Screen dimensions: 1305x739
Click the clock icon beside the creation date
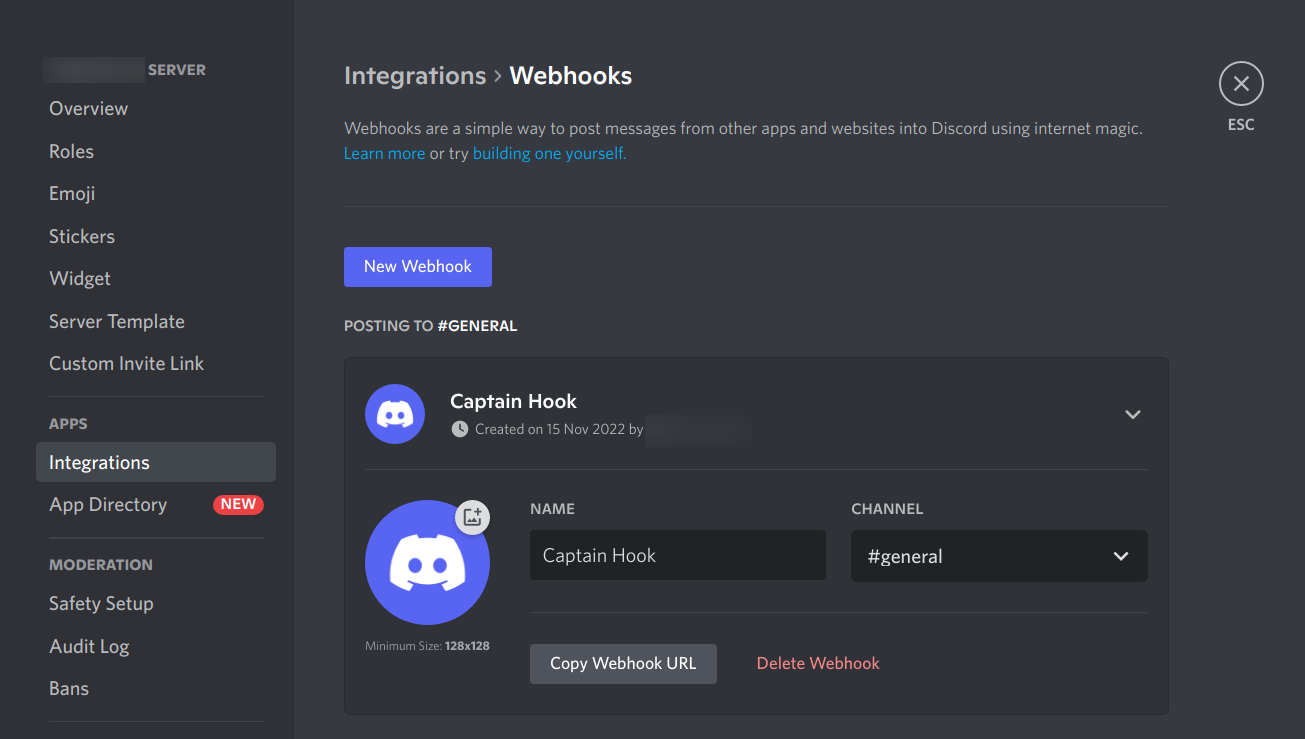[x=459, y=429]
